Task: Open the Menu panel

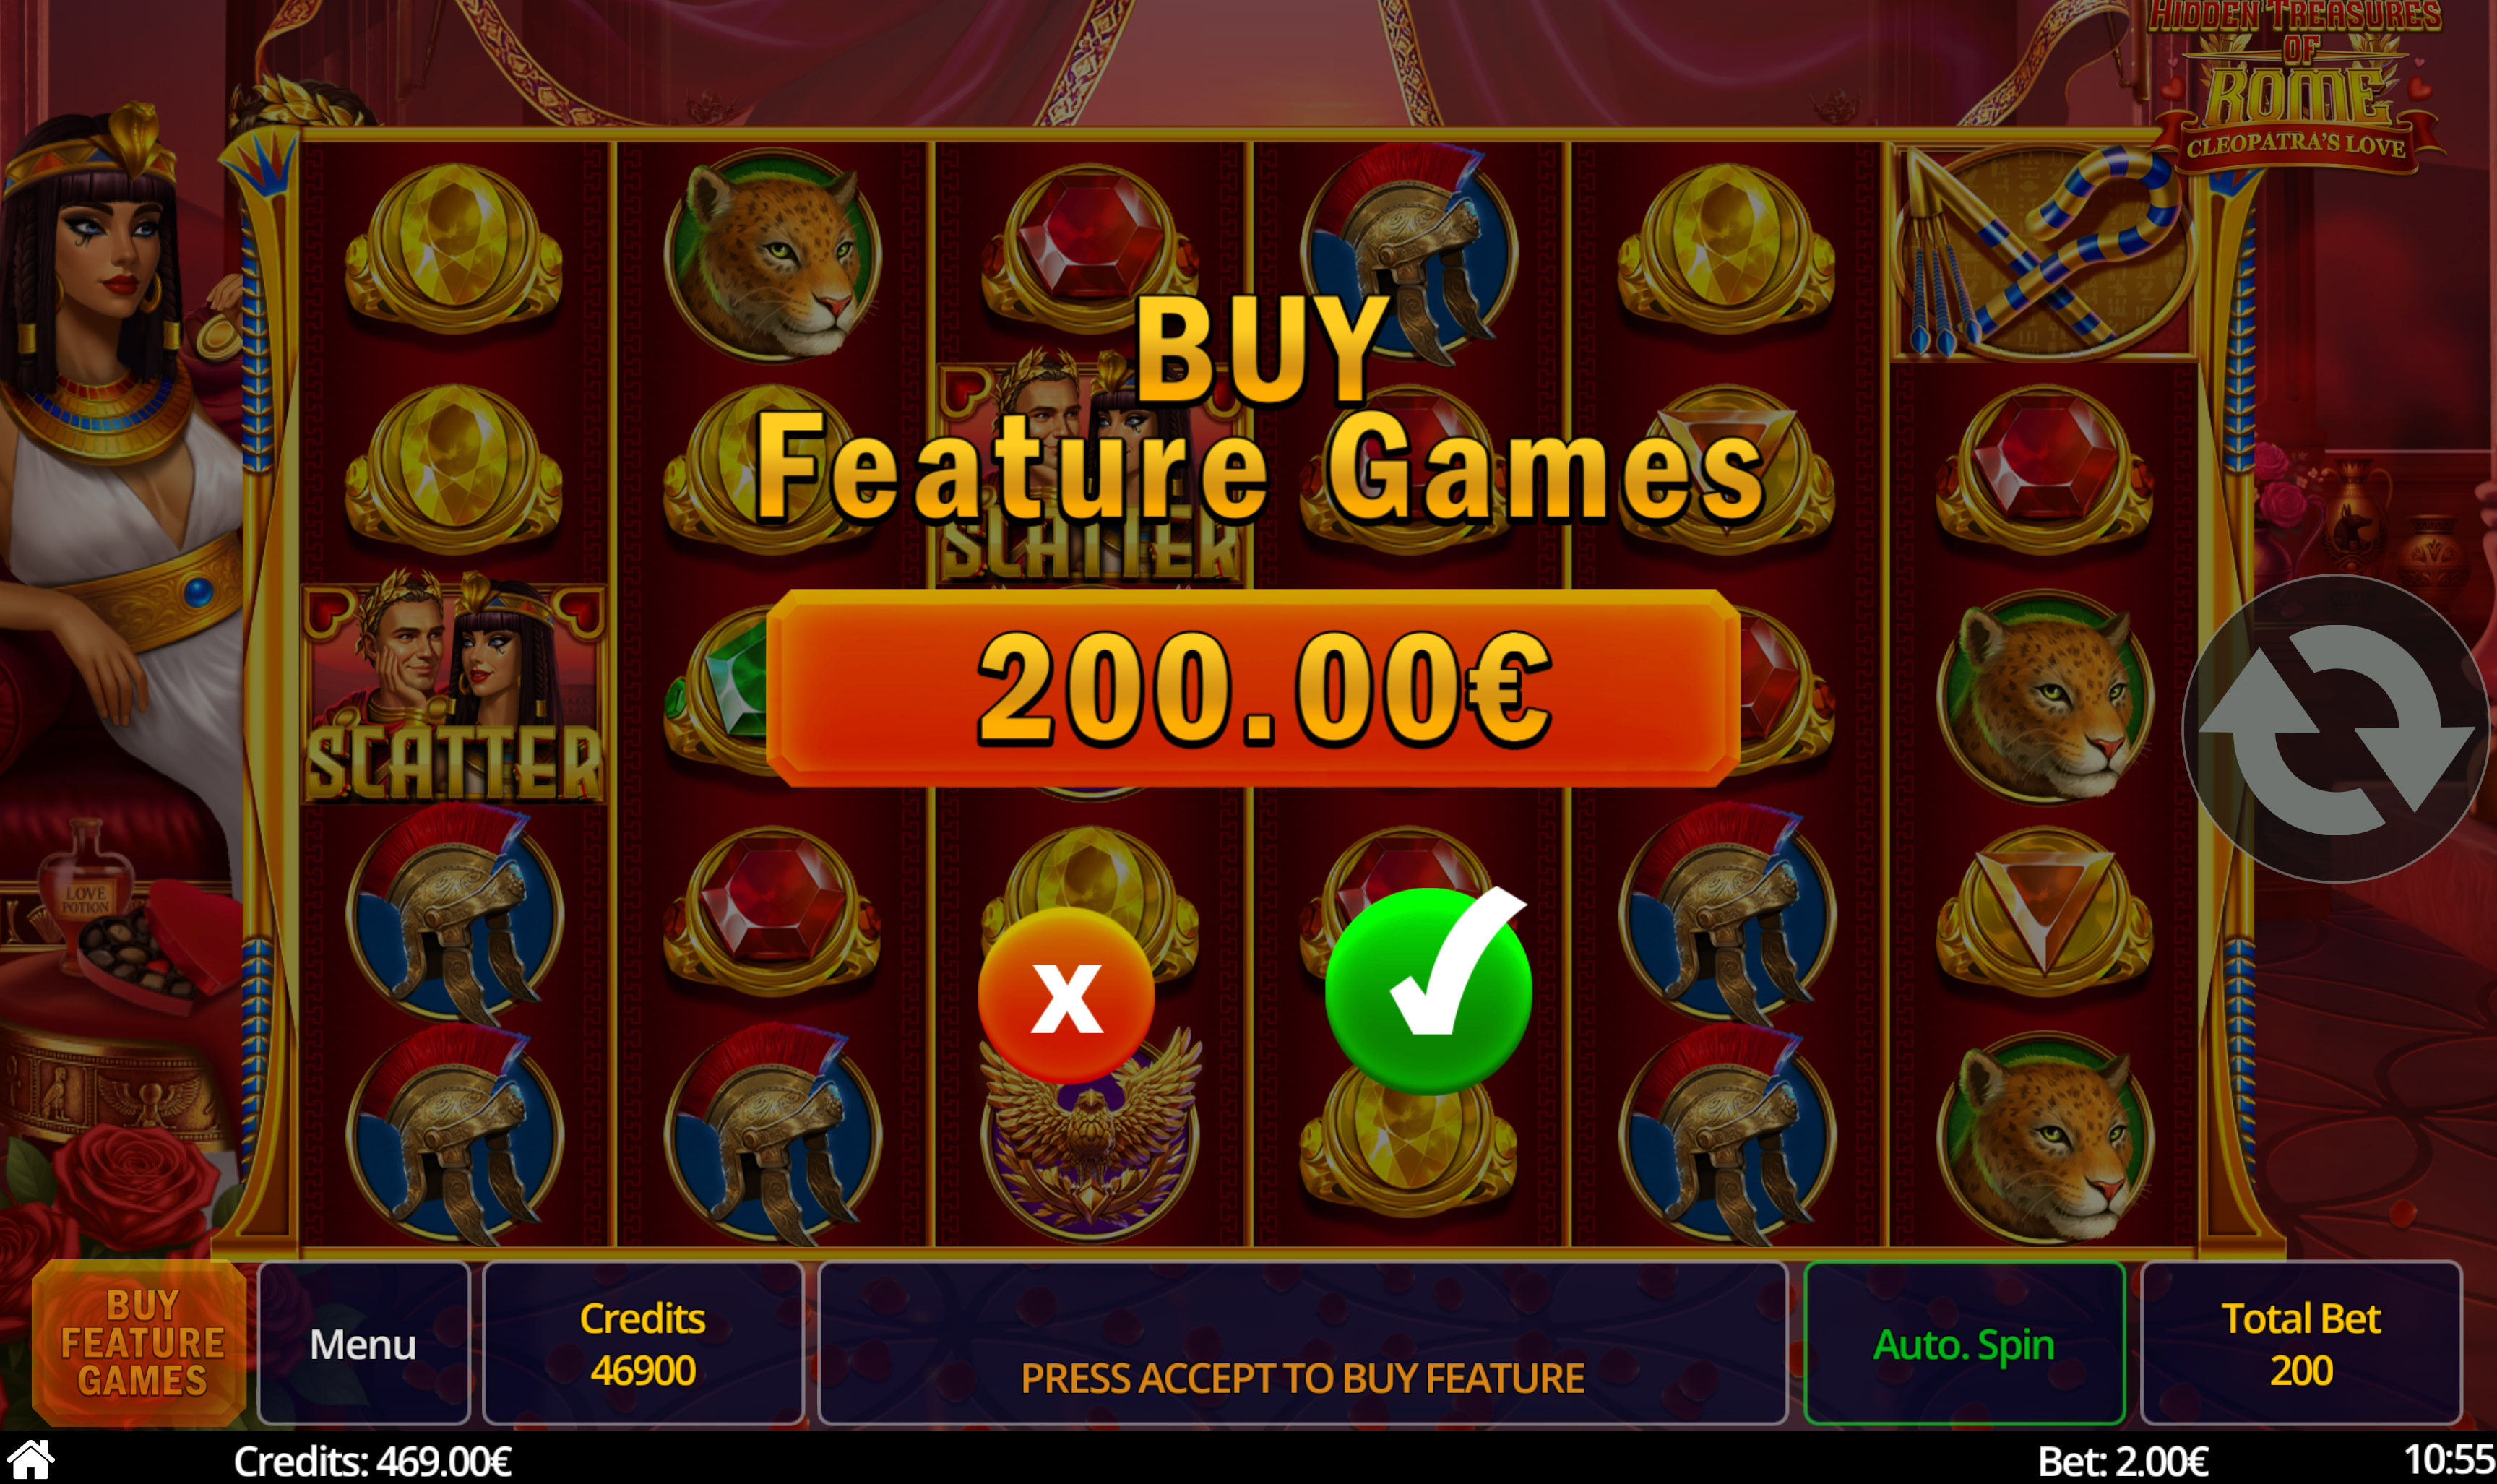Action: pyautogui.click(x=363, y=1343)
